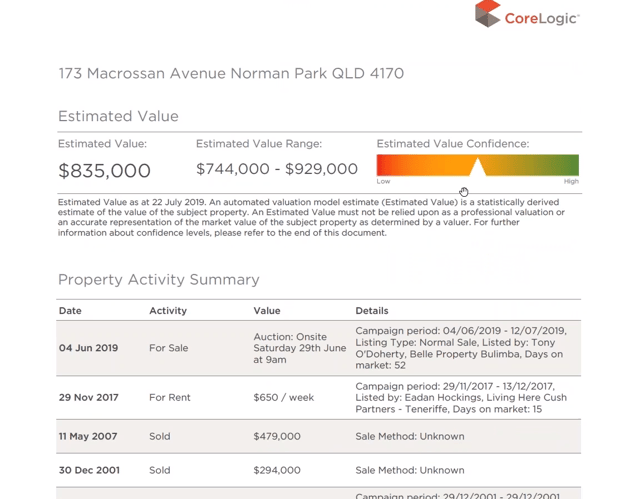Click the $744,000 - $929,000 range value
This screenshot has height=499, width=629.
pyautogui.click(x=276, y=169)
